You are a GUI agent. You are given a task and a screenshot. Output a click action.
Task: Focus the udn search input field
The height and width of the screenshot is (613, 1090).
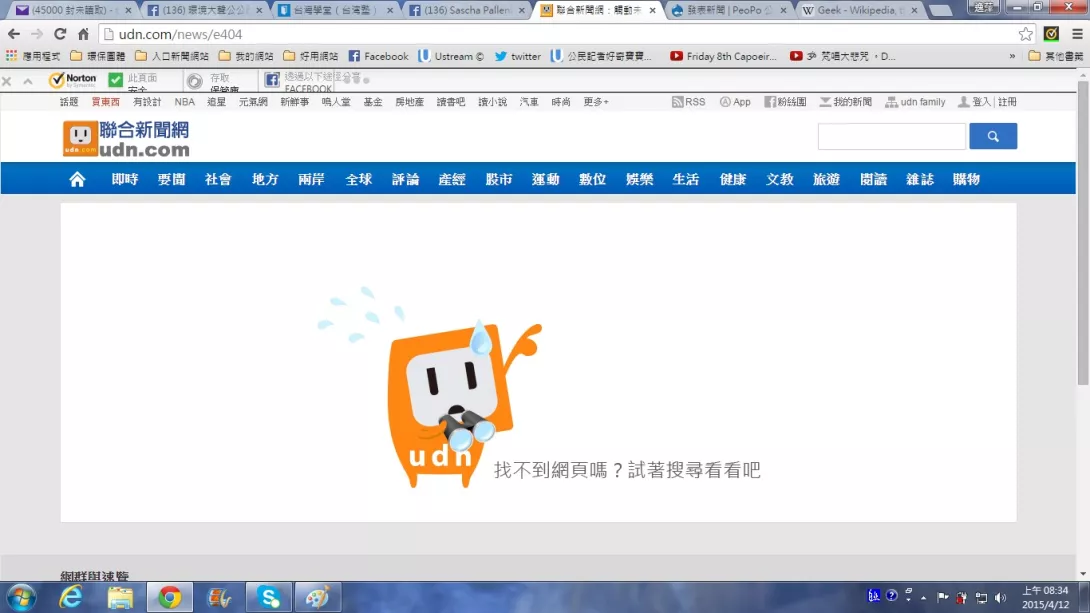pyautogui.click(x=892, y=136)
